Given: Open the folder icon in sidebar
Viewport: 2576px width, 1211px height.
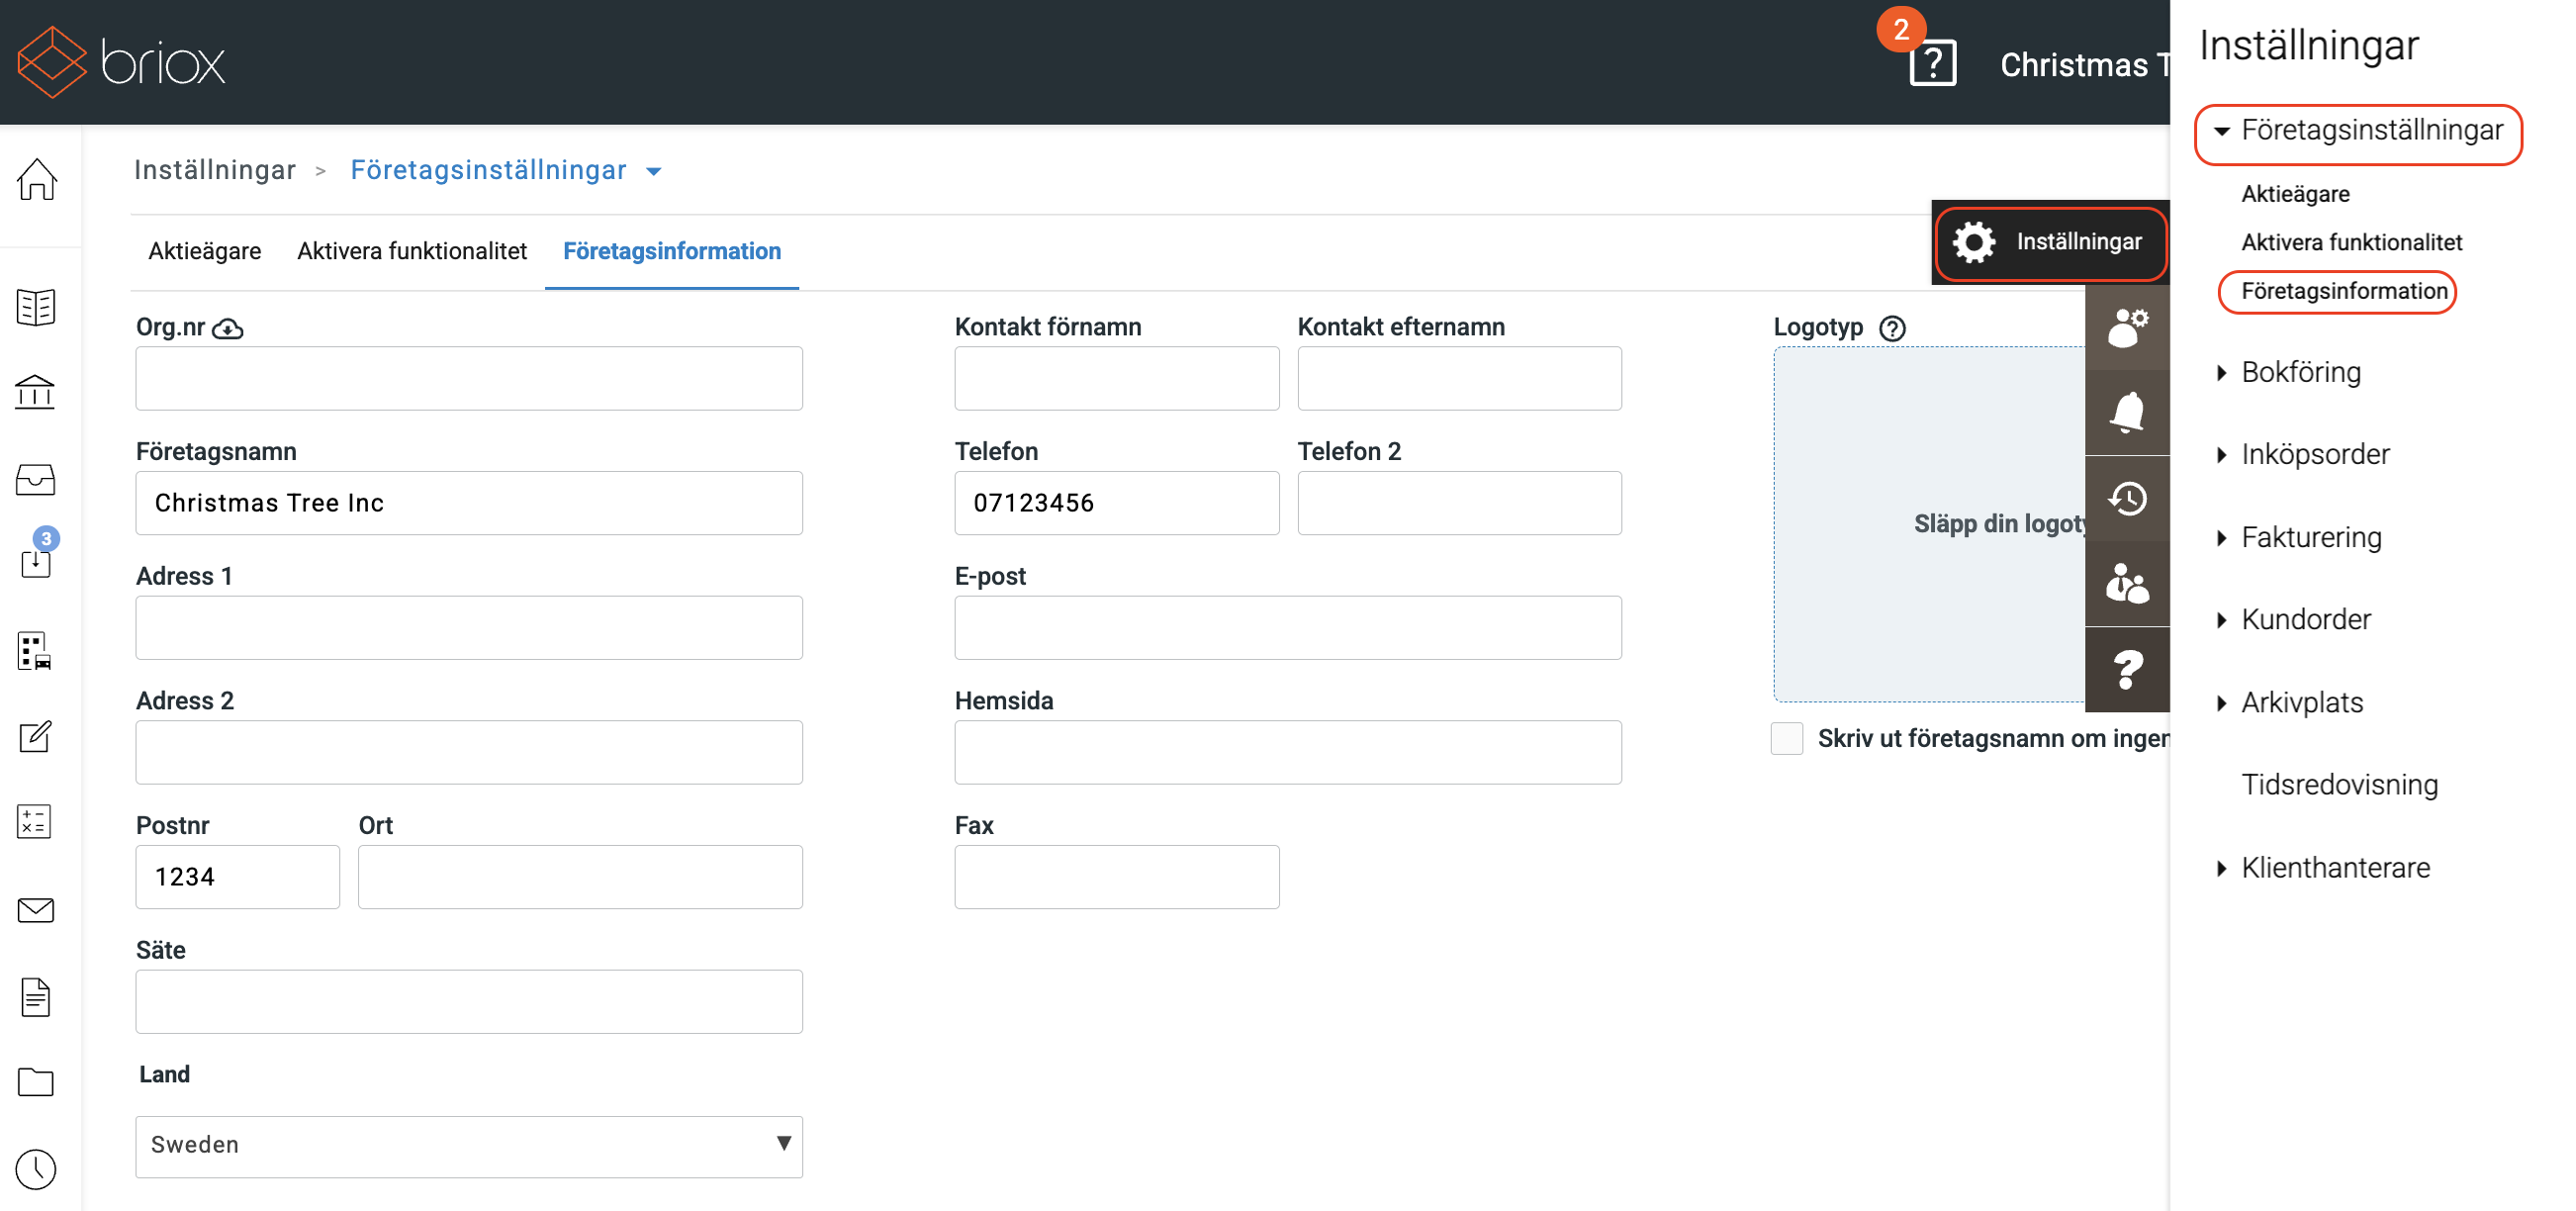Looking at the screenshot, I should (x=36, y=1082).
